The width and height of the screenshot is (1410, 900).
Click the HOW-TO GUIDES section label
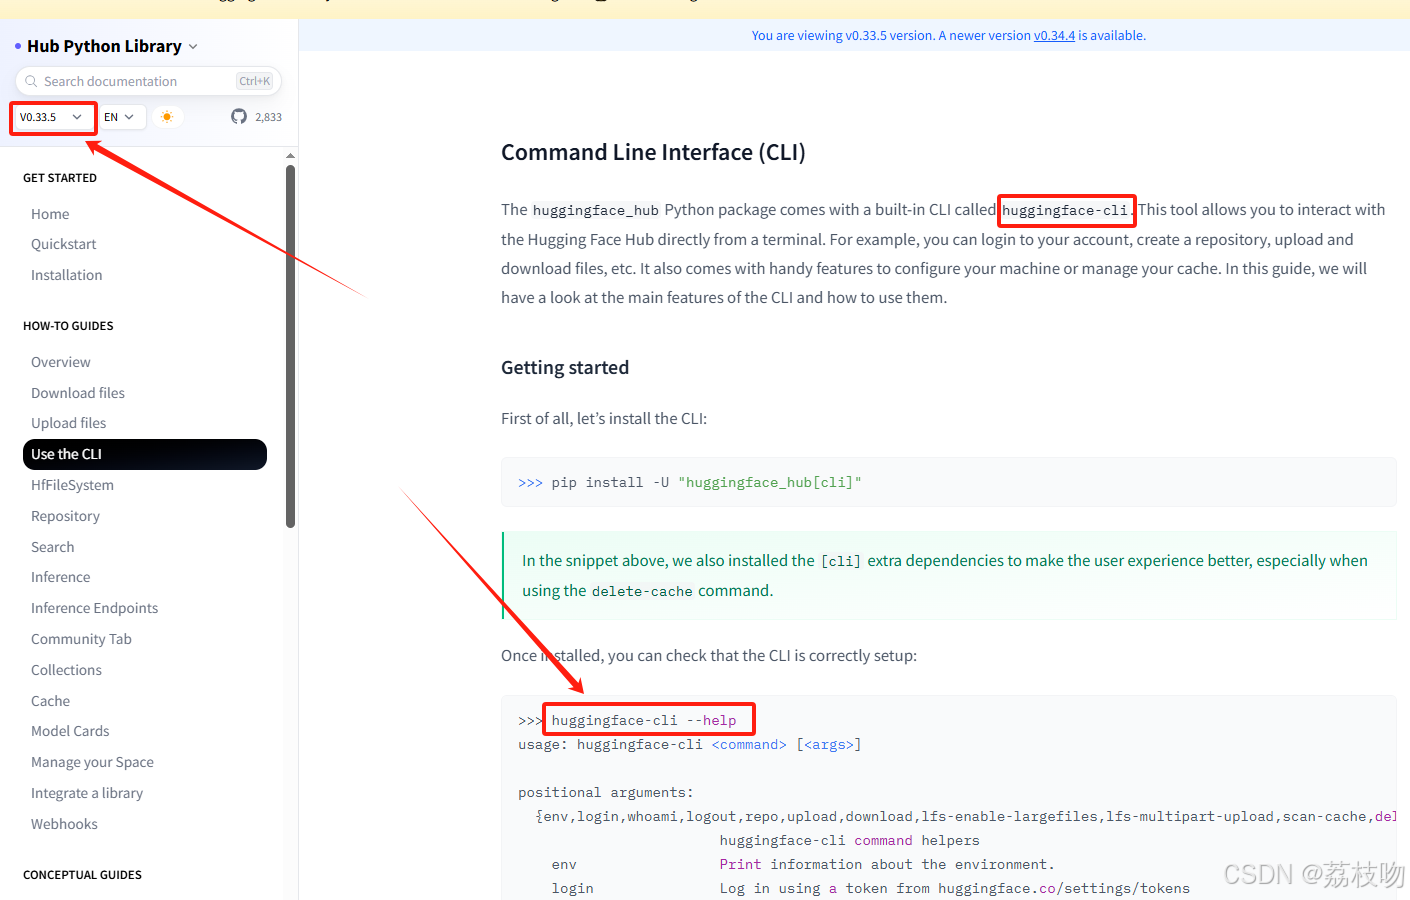point(68,326)
